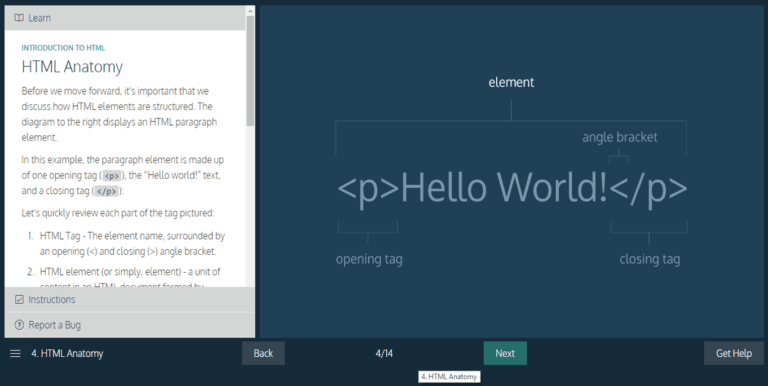Click the 'angle bracket' label in the diagram
The height and width of the screenshot is (386, 768).
click(x=620, y=137)
